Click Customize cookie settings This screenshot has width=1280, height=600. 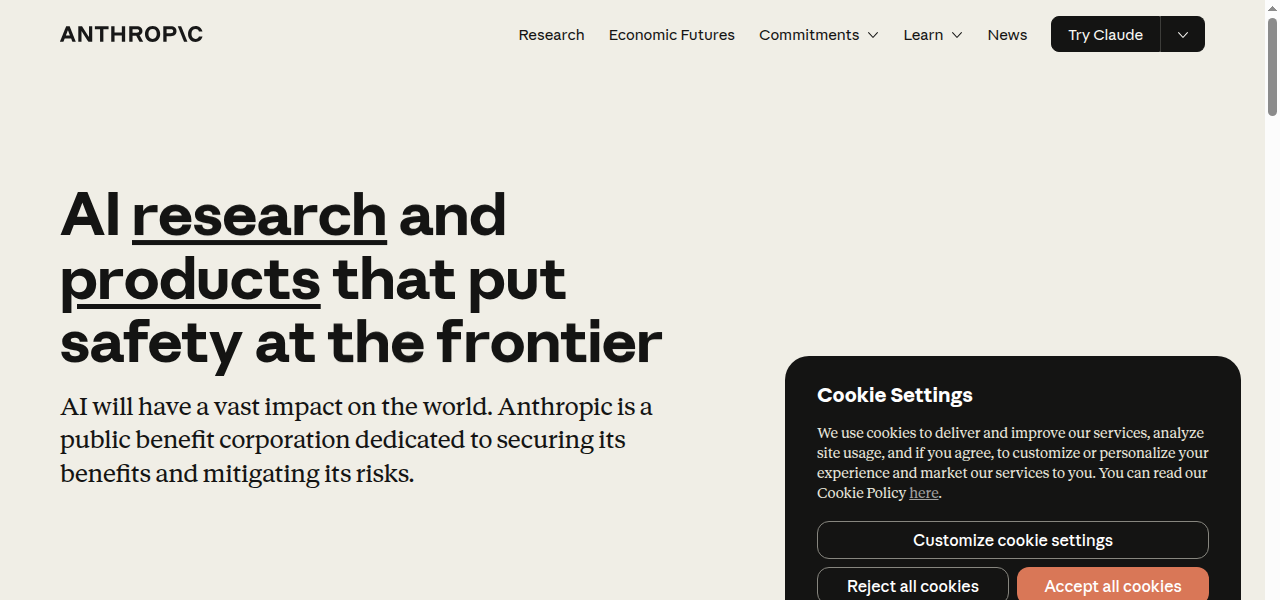pyautogui.click(x=1012, y=540)
